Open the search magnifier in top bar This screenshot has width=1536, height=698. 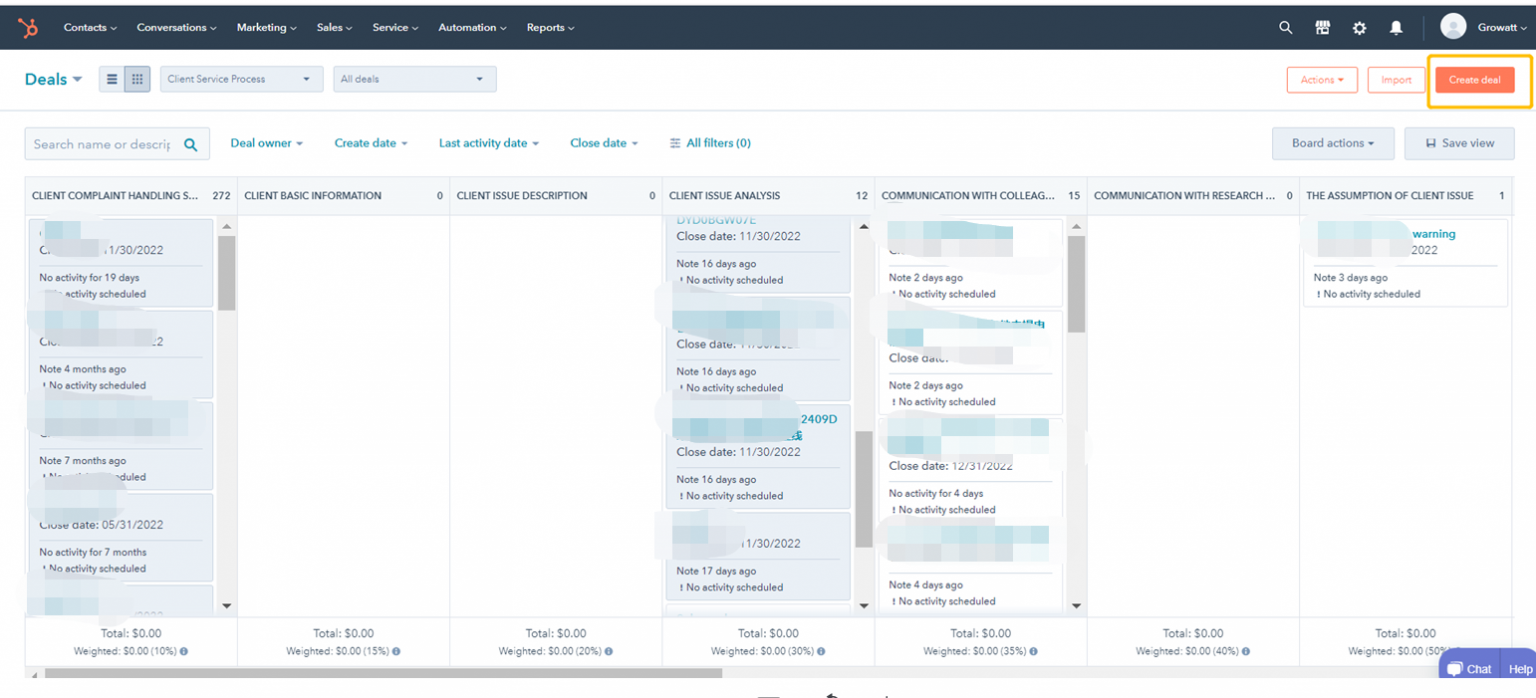(1286, 28)
